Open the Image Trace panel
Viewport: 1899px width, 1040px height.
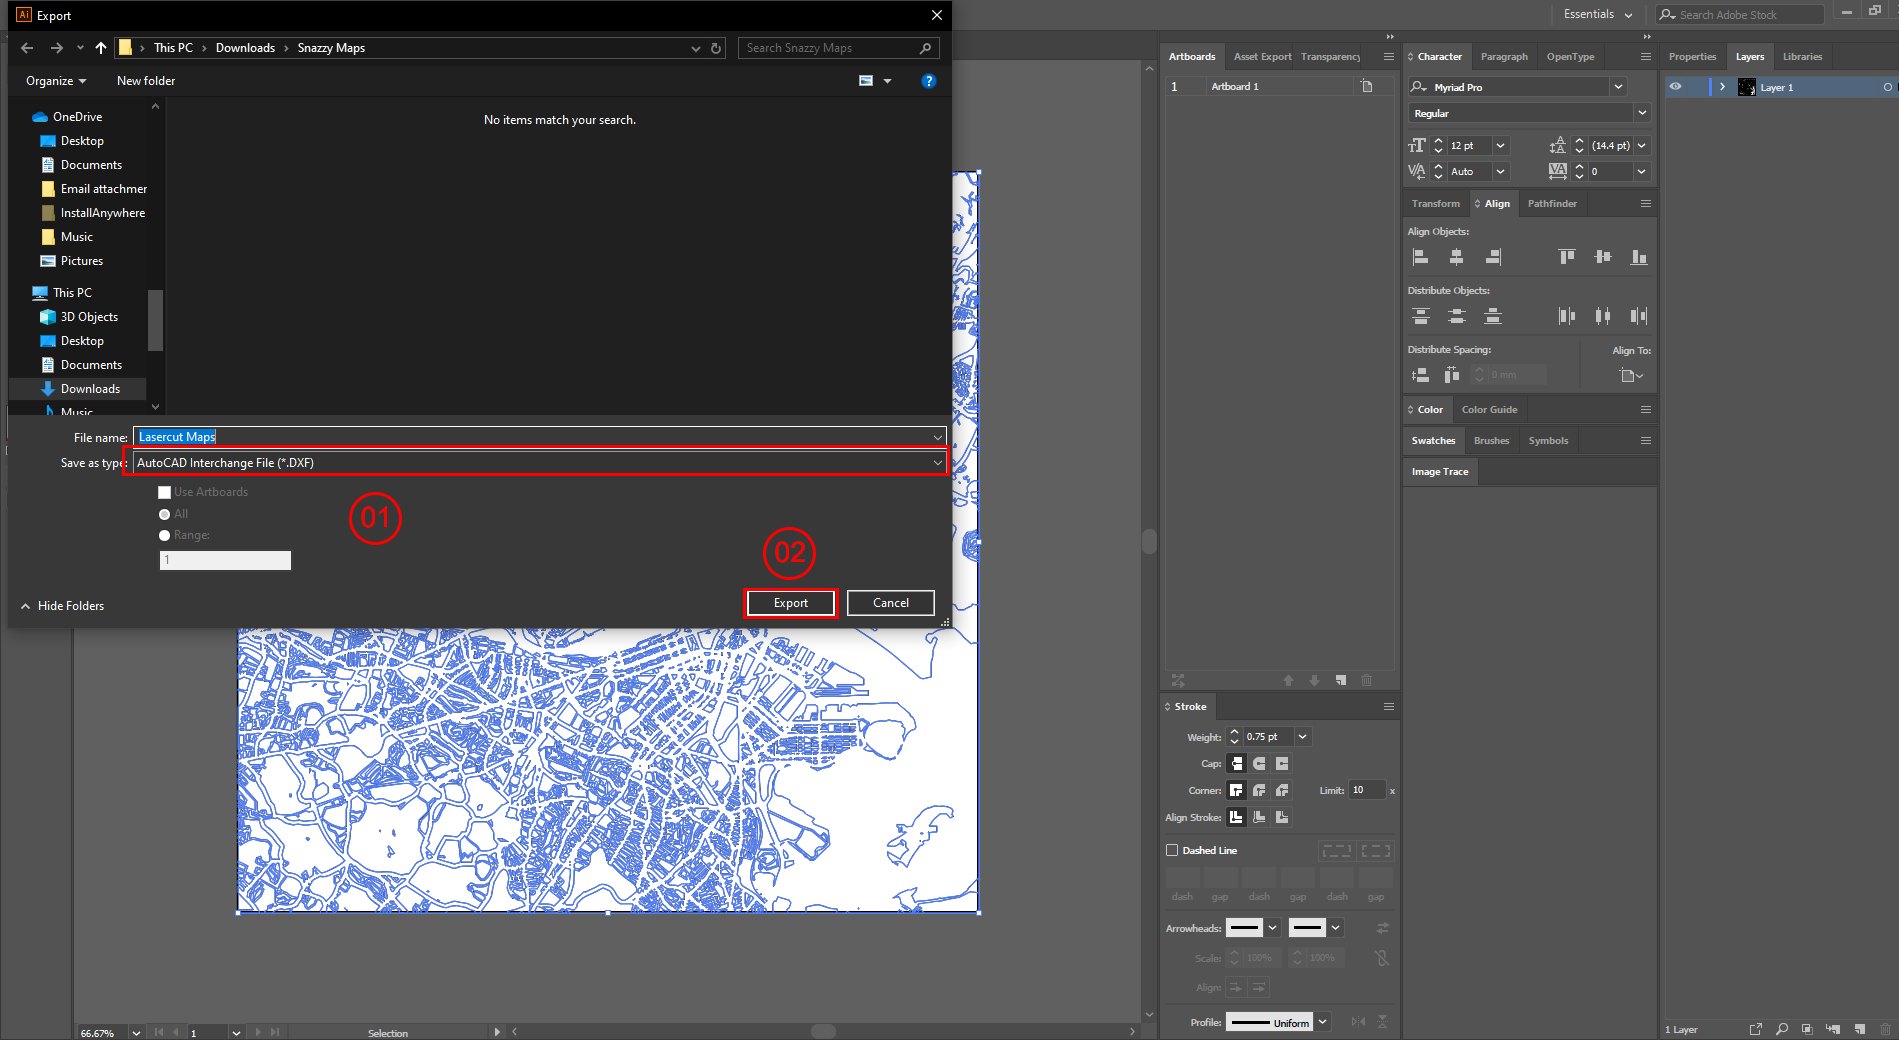point(1439,471)
